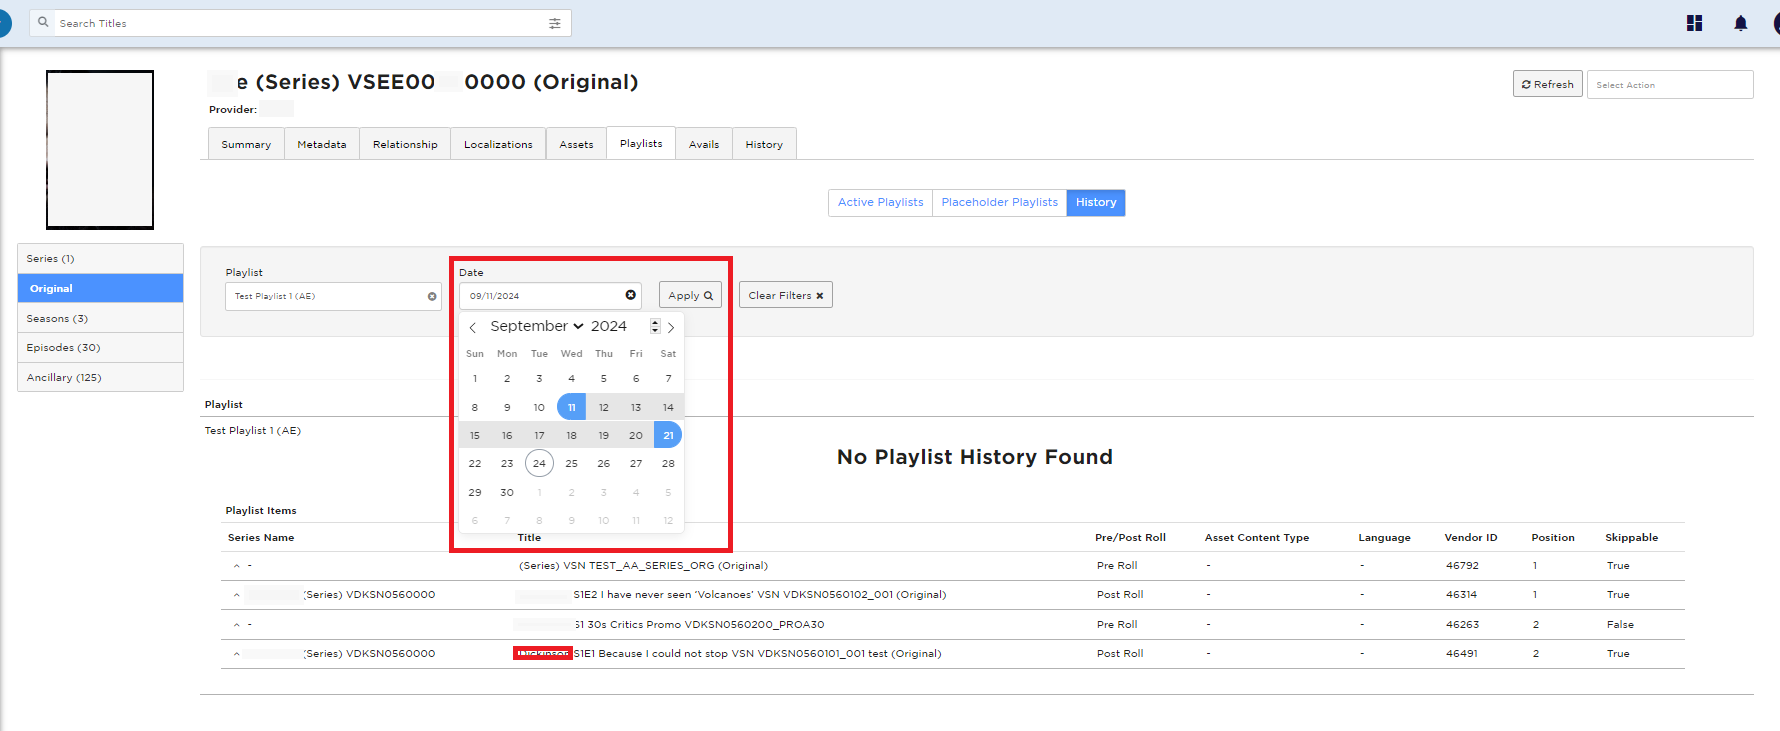Collapse the VSN TEST_AA_SERIES_ORG row
This screenshot has width=1780, height=731.
[237, 566]
